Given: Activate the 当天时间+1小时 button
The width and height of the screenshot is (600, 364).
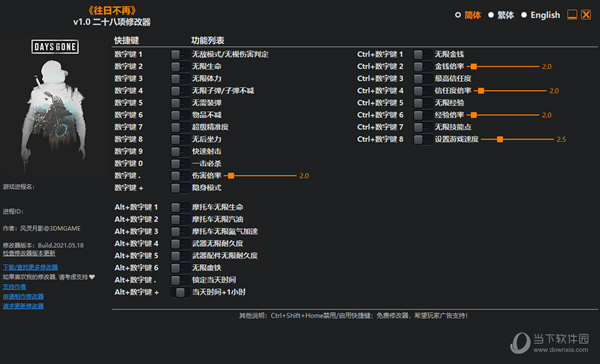Looking at the screenshot, I should pos(180,292).
